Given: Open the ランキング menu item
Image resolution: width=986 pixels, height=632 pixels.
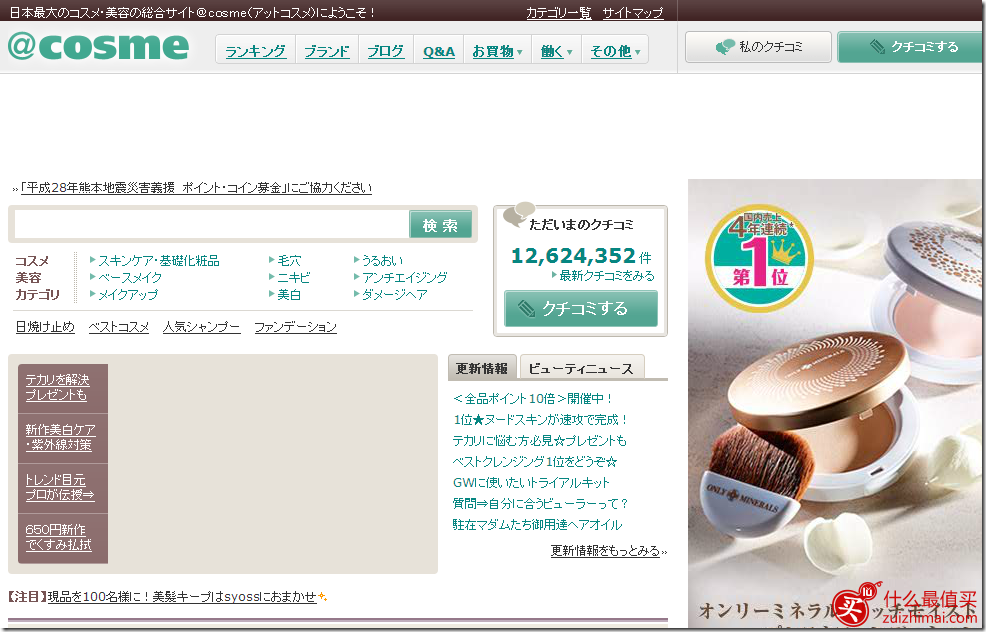Looking at the screenshot, I should coord(255,52).
